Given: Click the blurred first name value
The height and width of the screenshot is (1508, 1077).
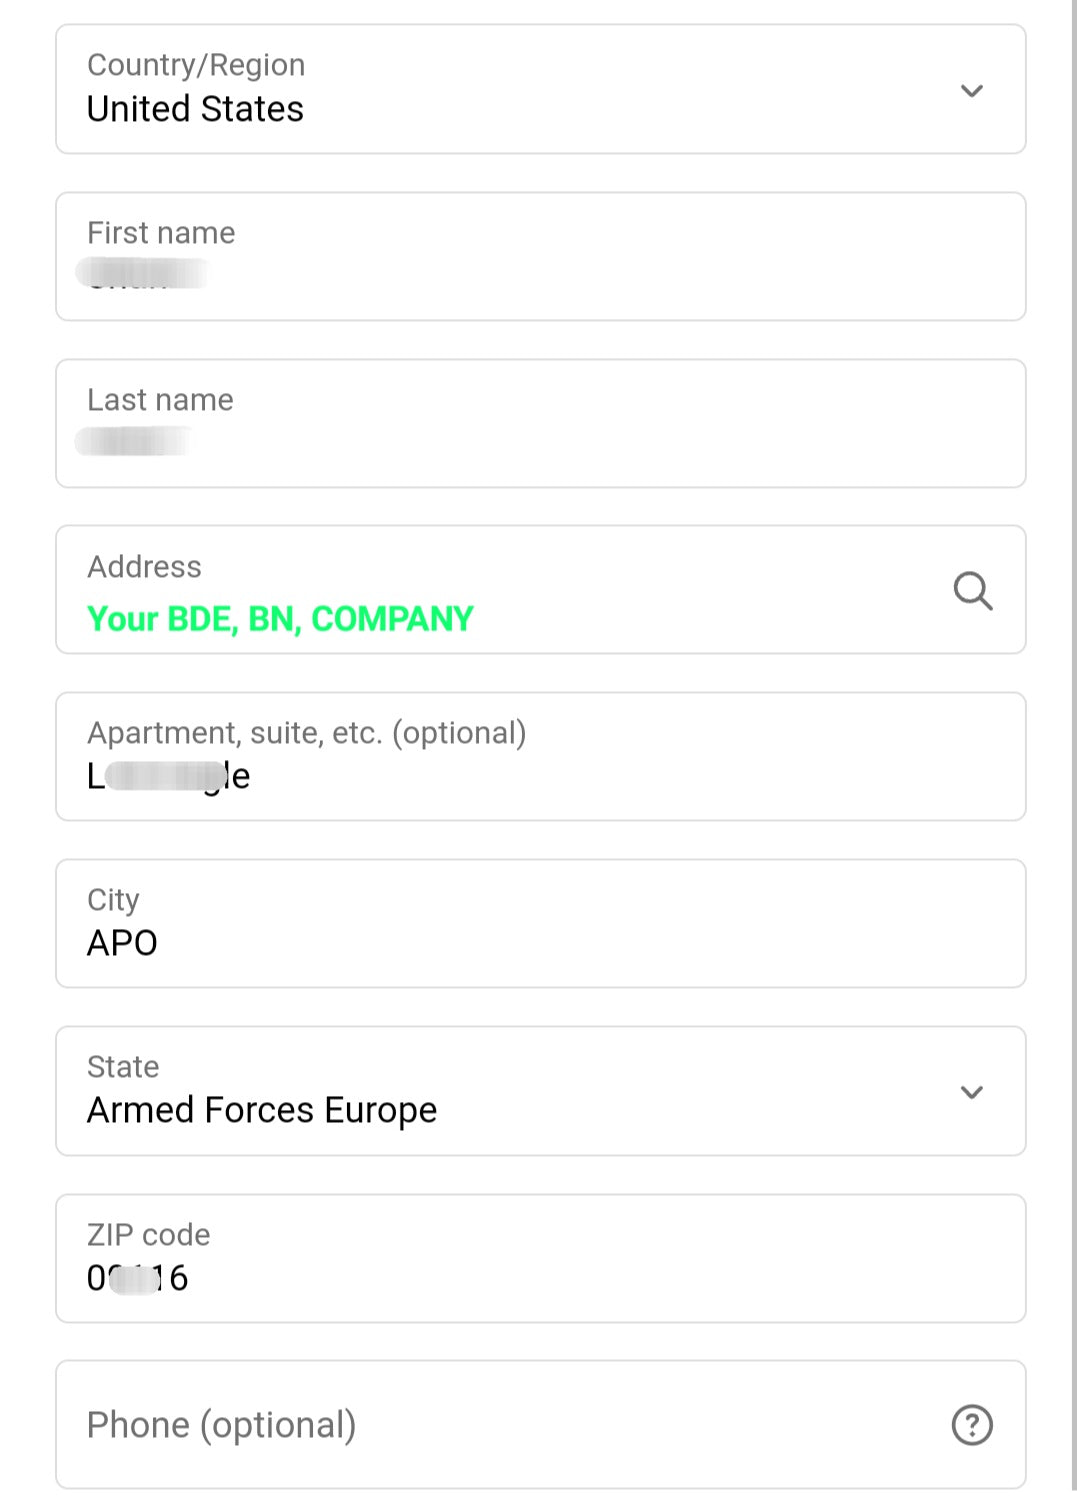Looking at the screenshot, I should [142, 273].
